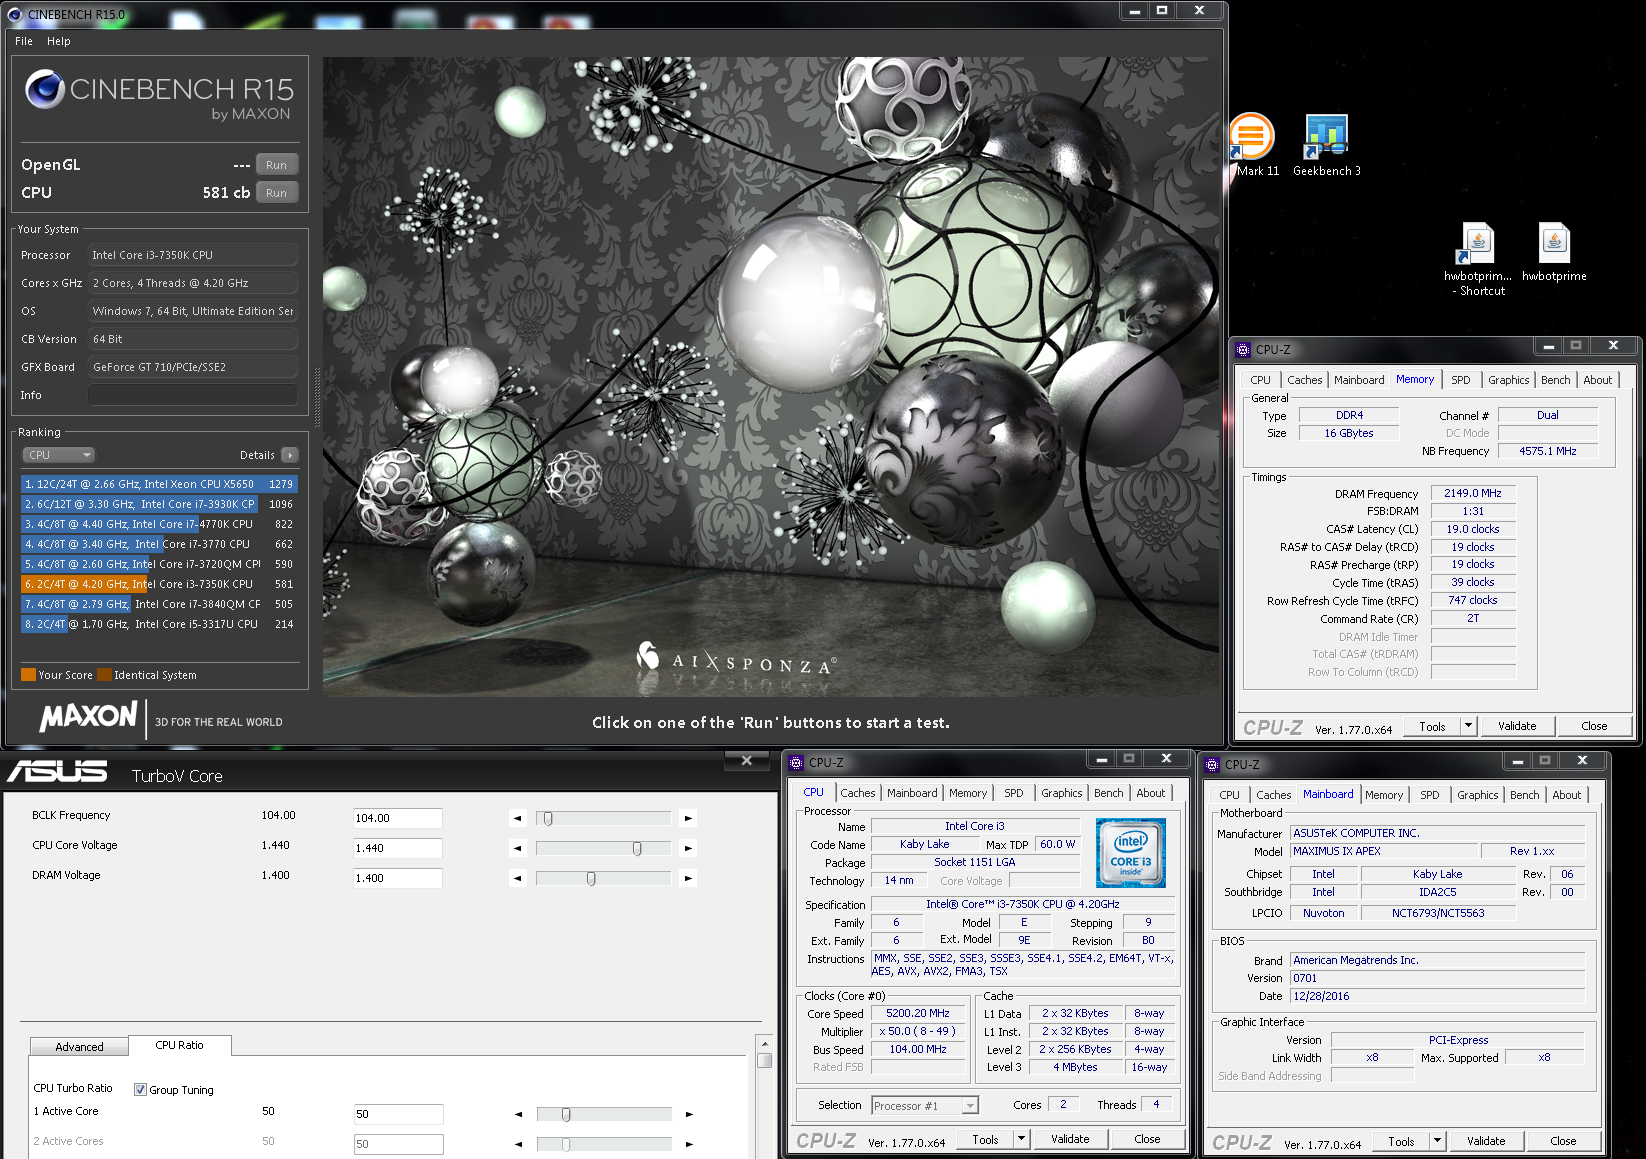Select ranking row Intel Xeon CPU X5650
This screenshot has width=1646, height=1159.
[x=159, y=484]
